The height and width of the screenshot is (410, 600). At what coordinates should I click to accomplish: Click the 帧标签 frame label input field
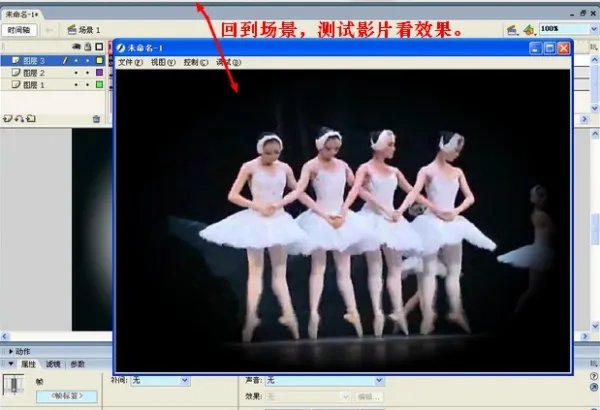tap(67, 396)
